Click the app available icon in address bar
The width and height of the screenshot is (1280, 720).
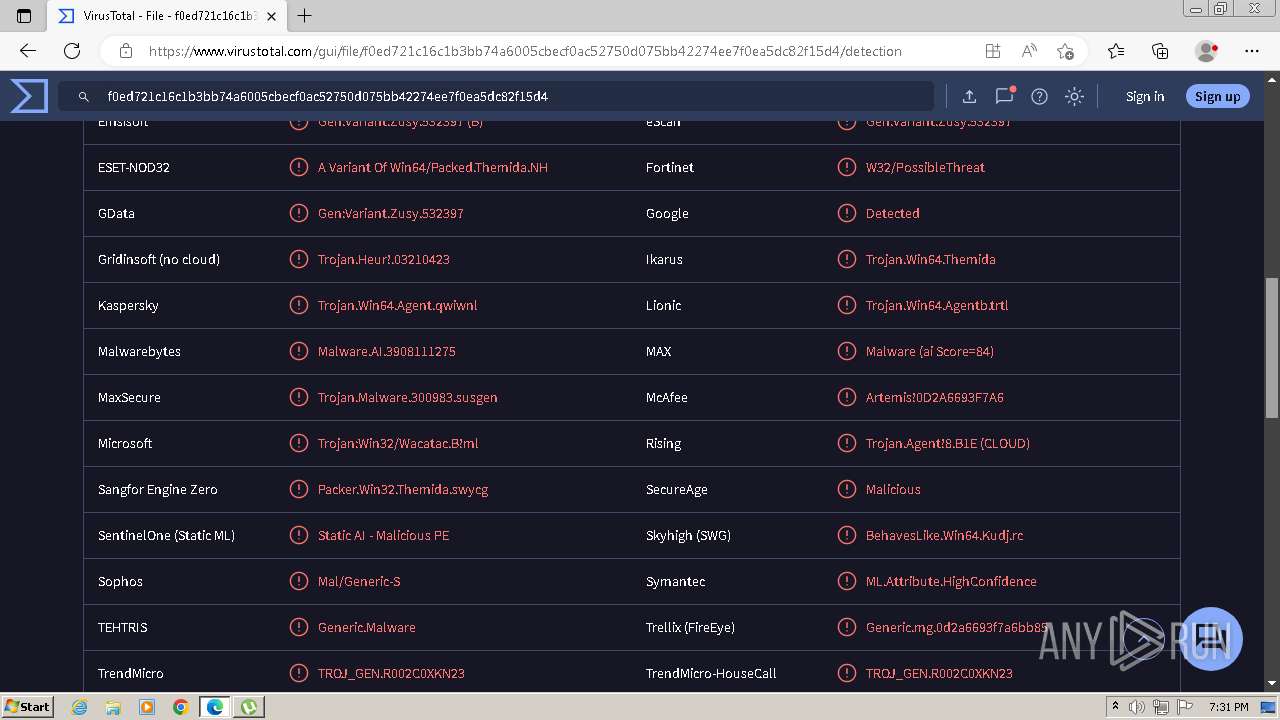tap(992, 51)
